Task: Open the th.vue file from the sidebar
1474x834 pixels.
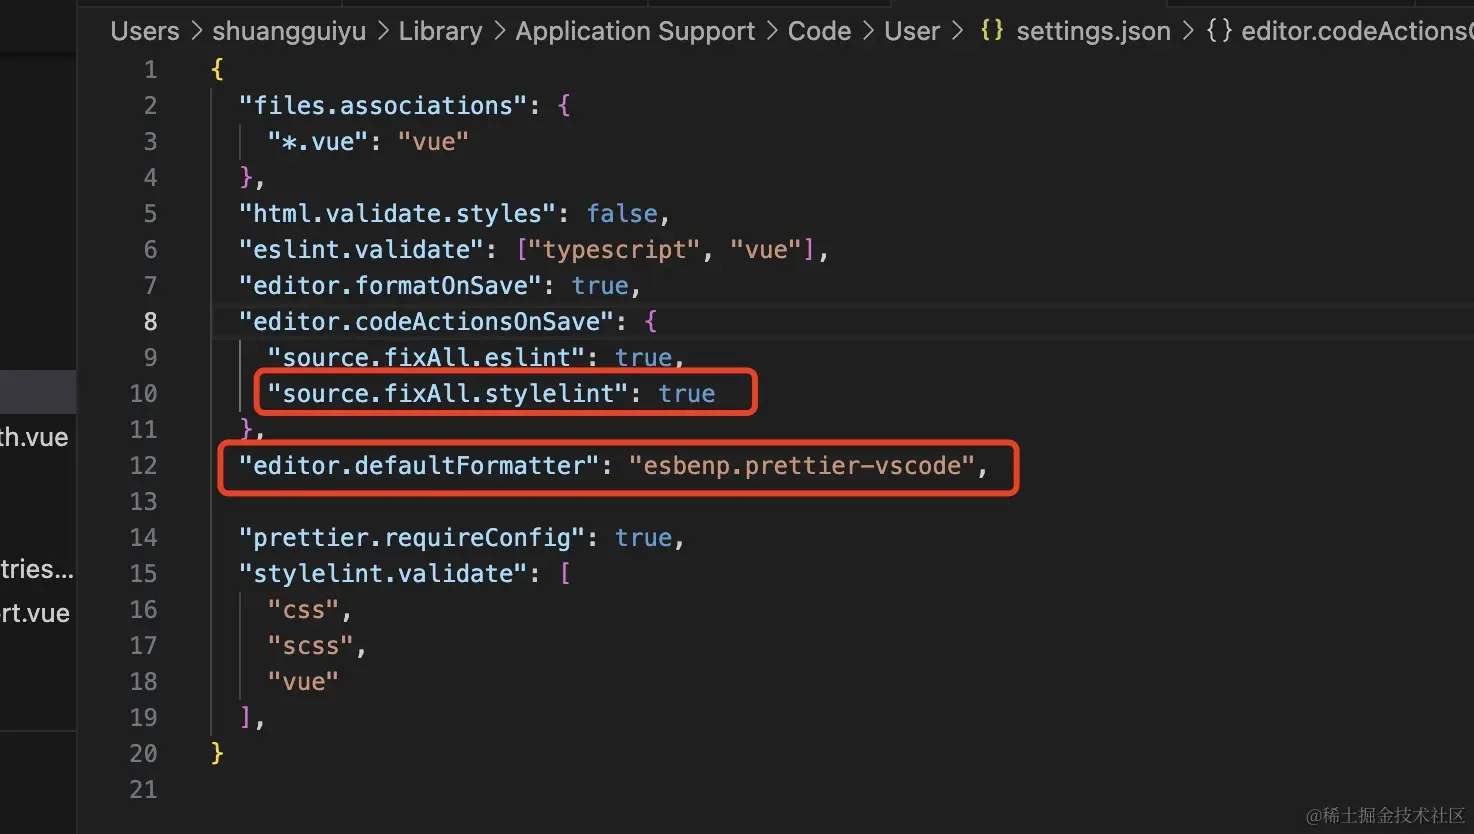Action: 33,437
